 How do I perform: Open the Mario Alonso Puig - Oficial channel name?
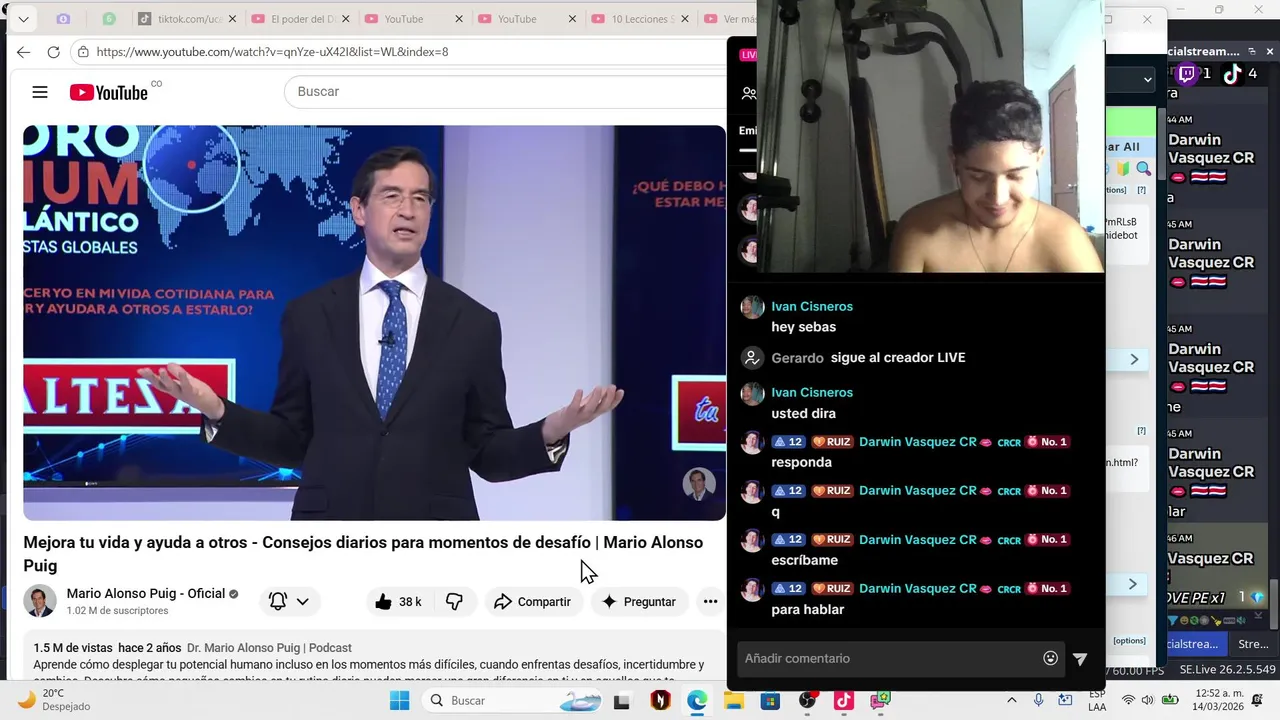point(146,594)
